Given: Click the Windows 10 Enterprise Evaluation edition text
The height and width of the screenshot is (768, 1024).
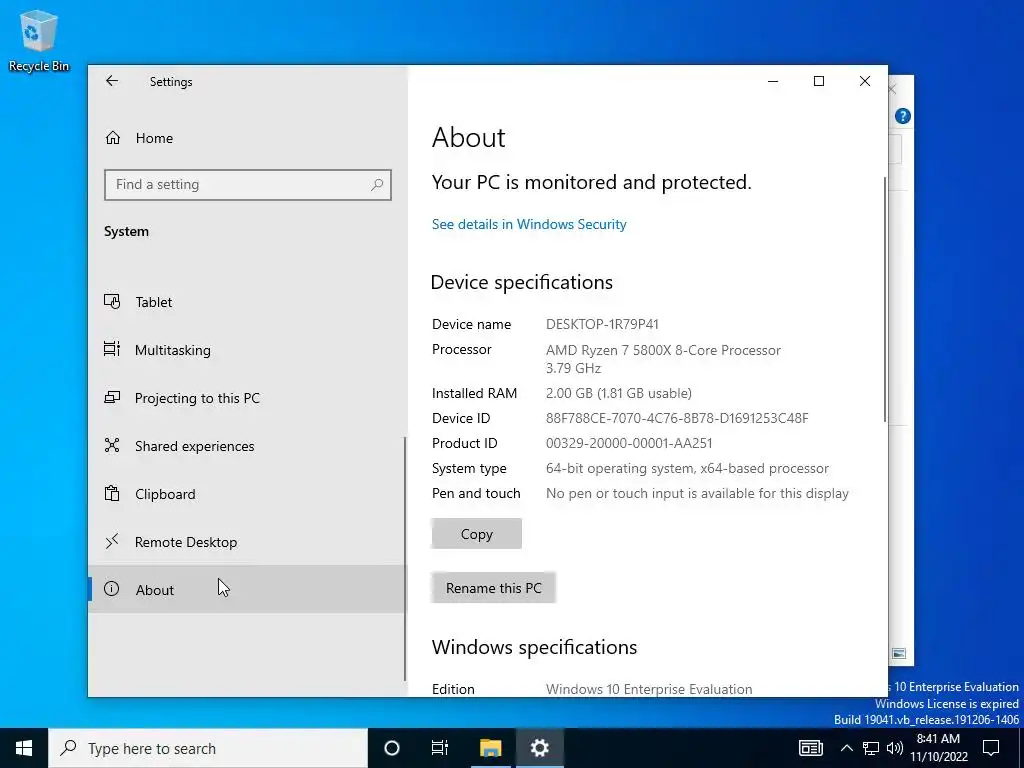Looking at the screenshot, I should tap(649, 689).
